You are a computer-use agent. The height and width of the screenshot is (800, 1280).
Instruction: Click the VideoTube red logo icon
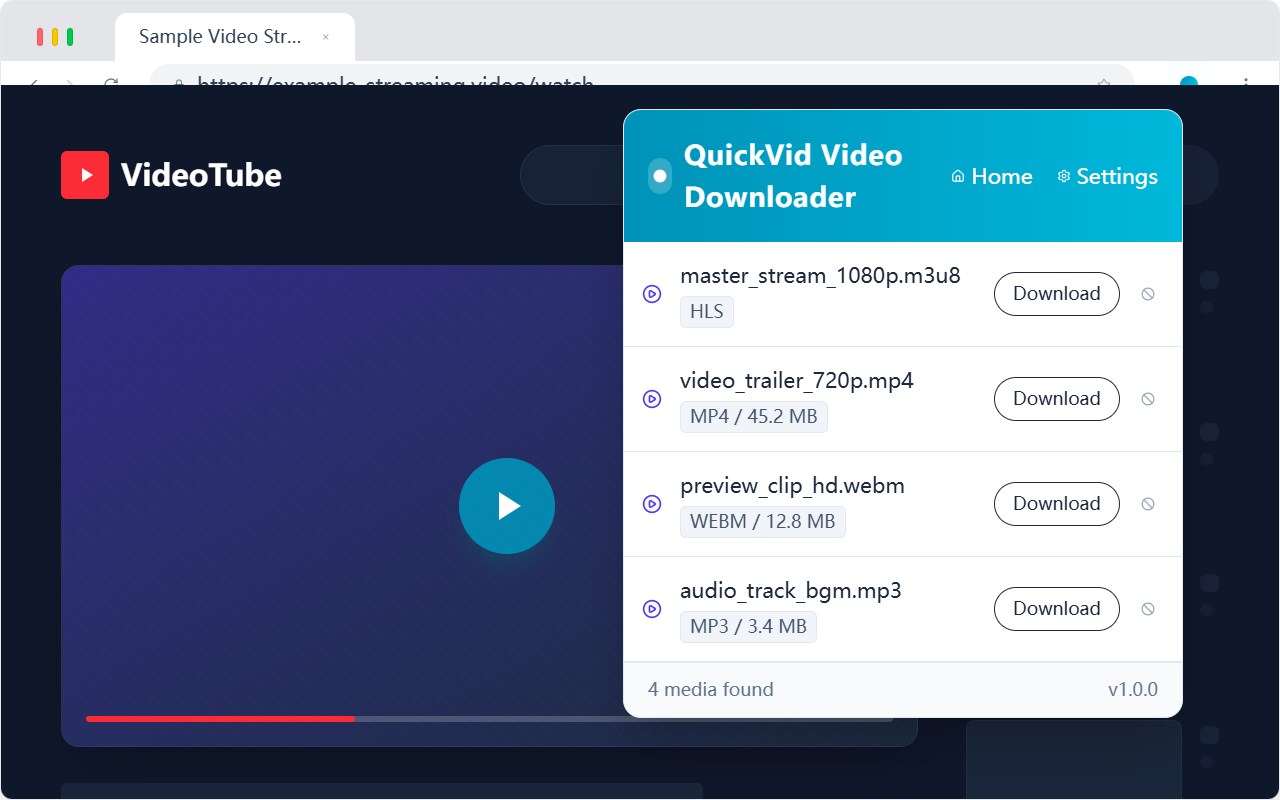84,174
